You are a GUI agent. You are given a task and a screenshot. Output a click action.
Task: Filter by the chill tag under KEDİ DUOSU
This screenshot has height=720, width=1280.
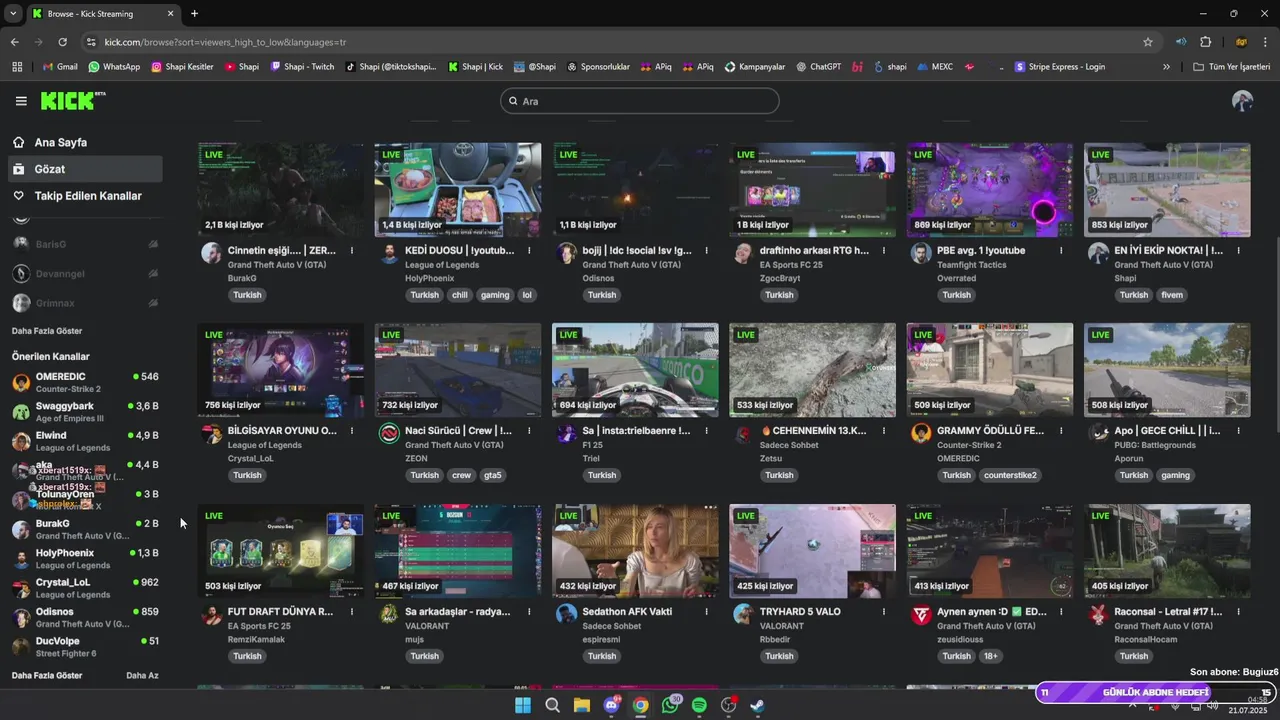click(x=460, y=295)
